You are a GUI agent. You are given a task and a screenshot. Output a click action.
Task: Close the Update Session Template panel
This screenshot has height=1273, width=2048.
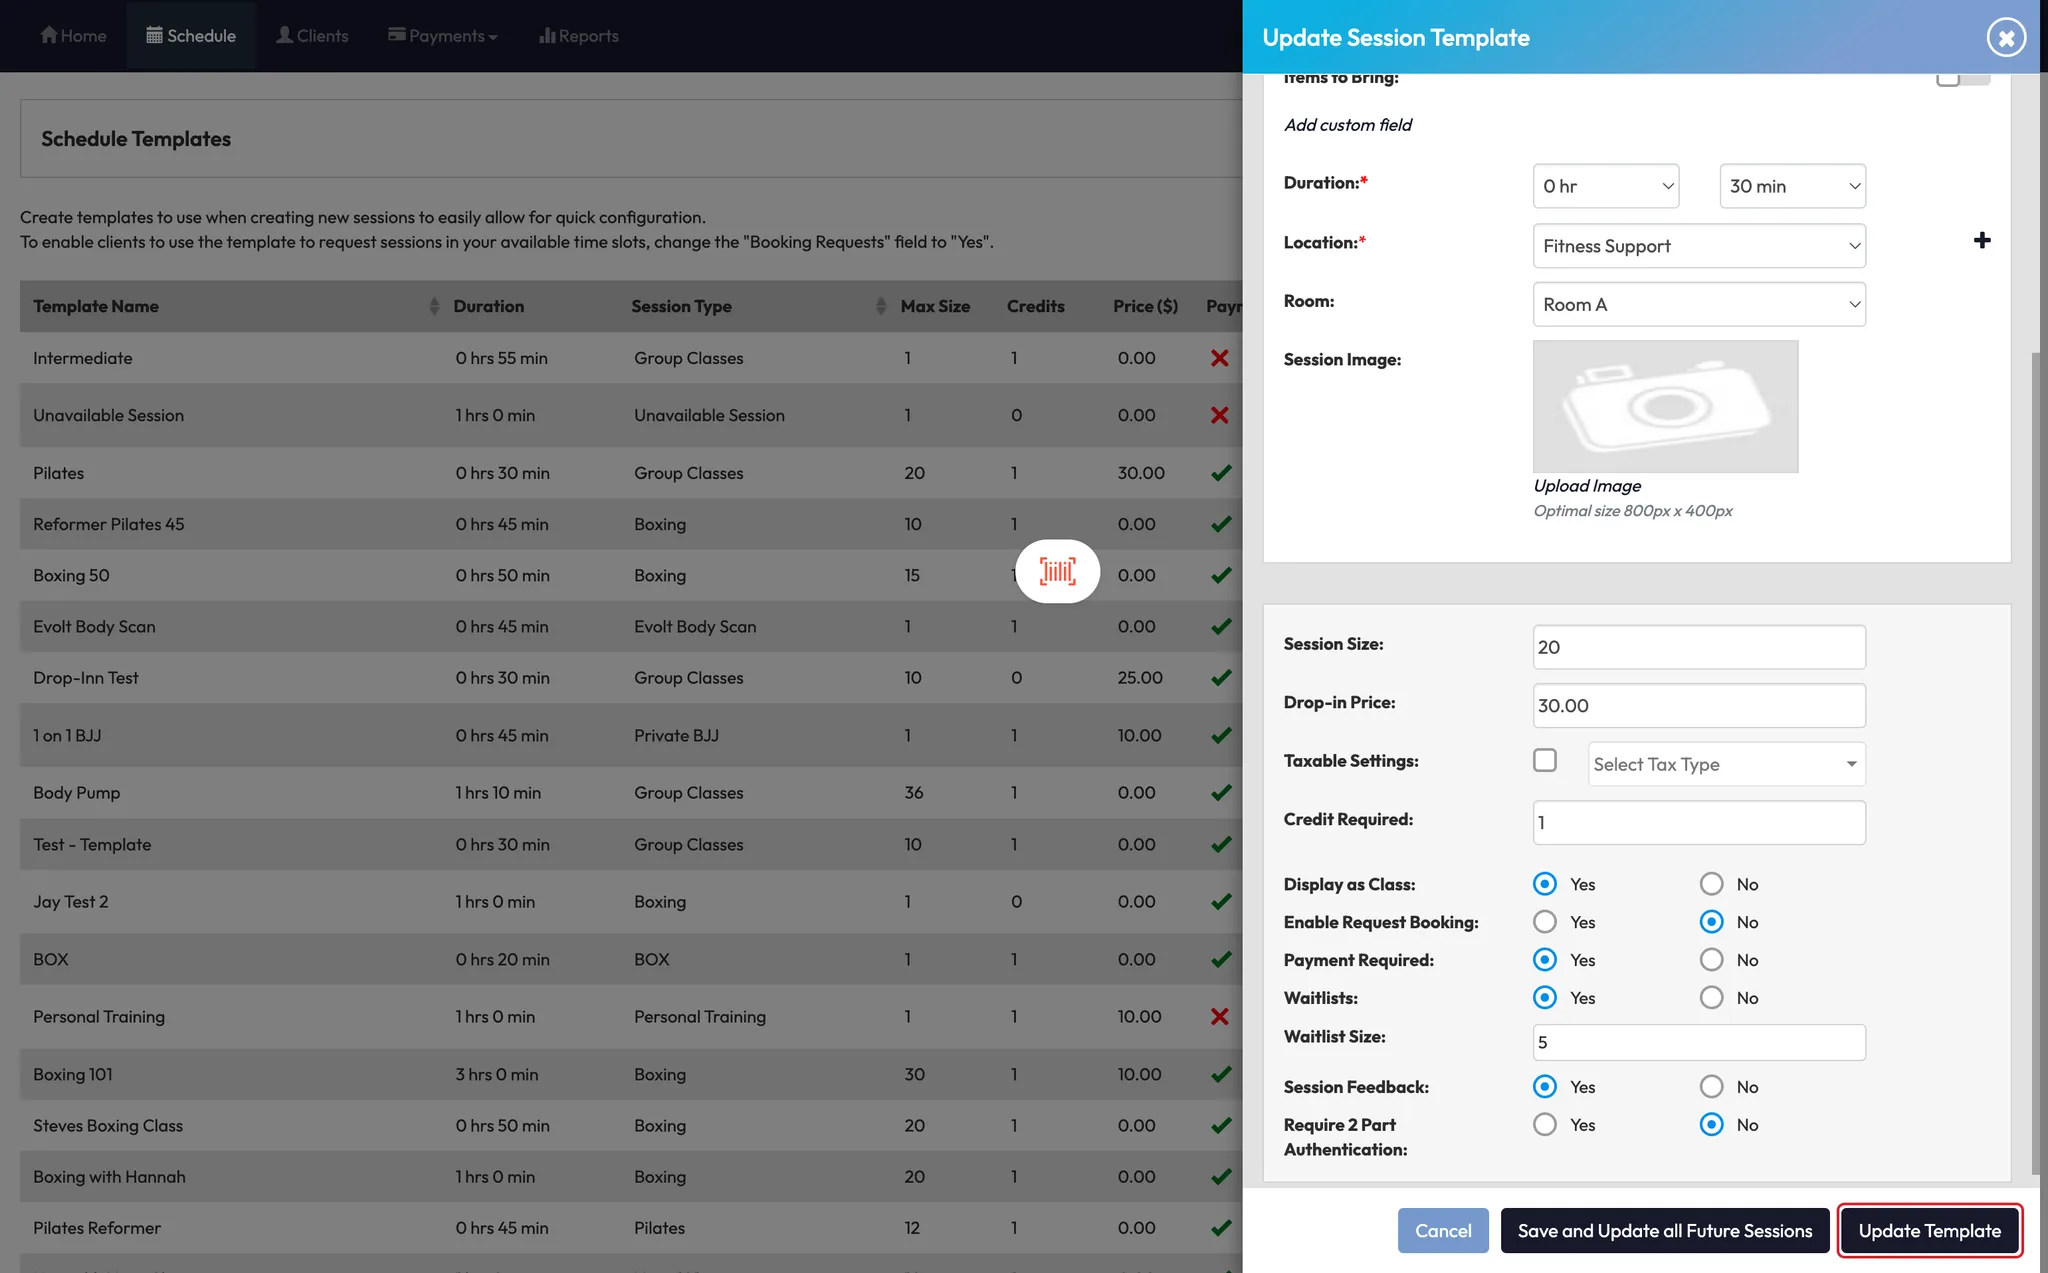2005,38
